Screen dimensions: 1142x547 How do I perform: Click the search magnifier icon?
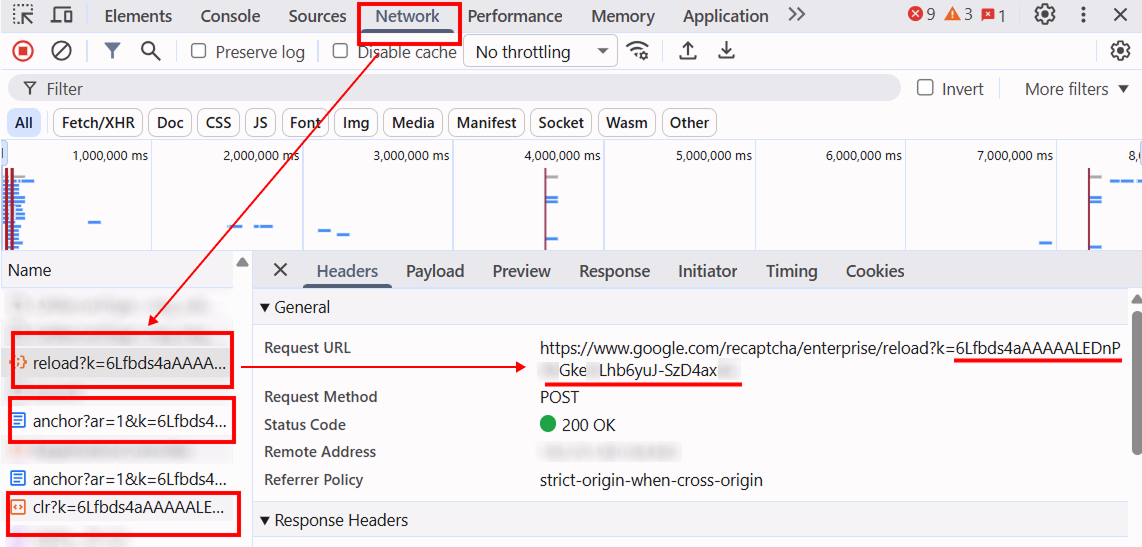pos(150,51)
